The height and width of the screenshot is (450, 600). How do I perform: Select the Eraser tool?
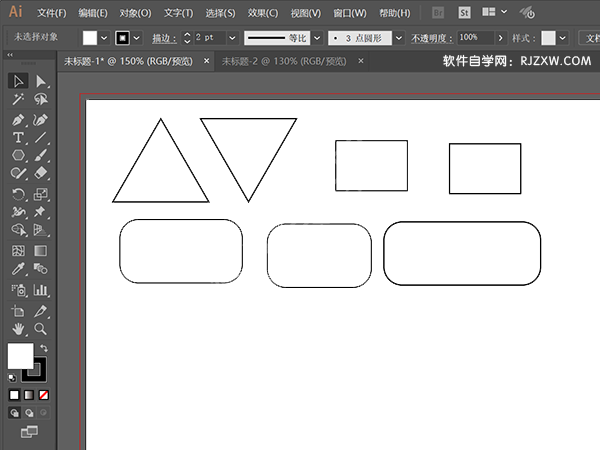pyautogui.click(x=40, y=173)
